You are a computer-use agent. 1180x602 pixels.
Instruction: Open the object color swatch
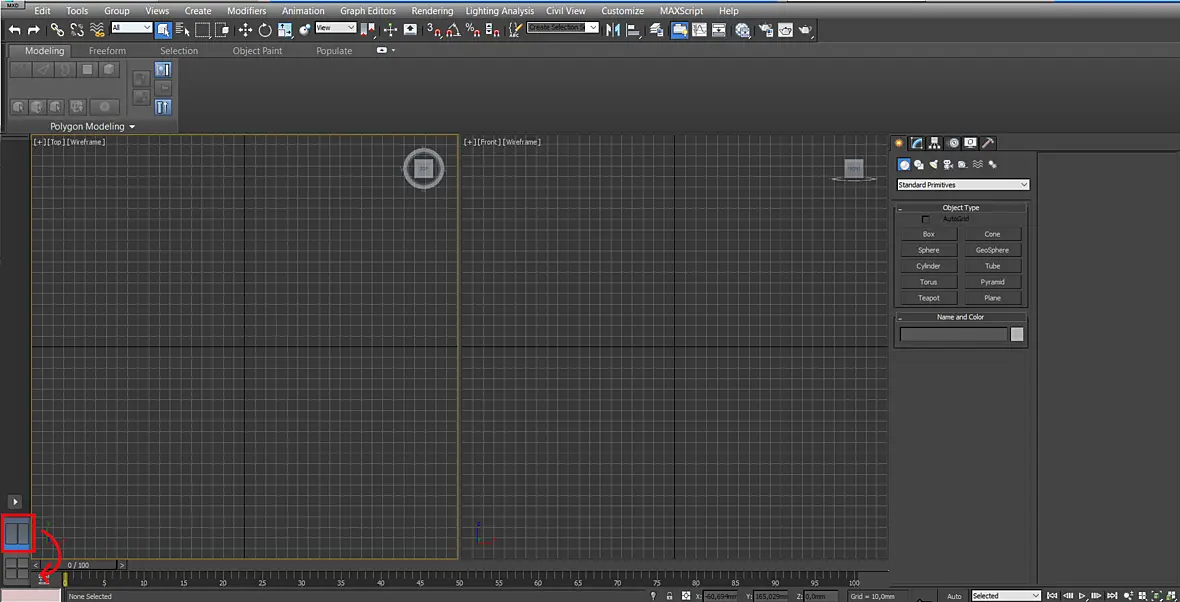tap(1017, 335)
